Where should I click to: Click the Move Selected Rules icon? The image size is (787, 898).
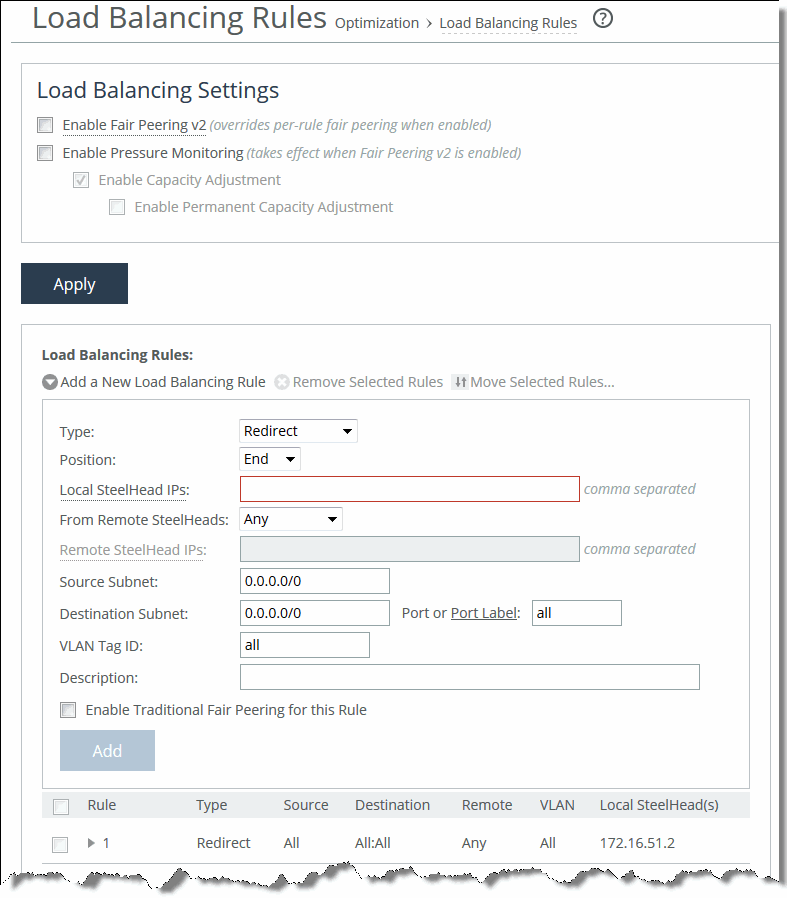(460, 382)
